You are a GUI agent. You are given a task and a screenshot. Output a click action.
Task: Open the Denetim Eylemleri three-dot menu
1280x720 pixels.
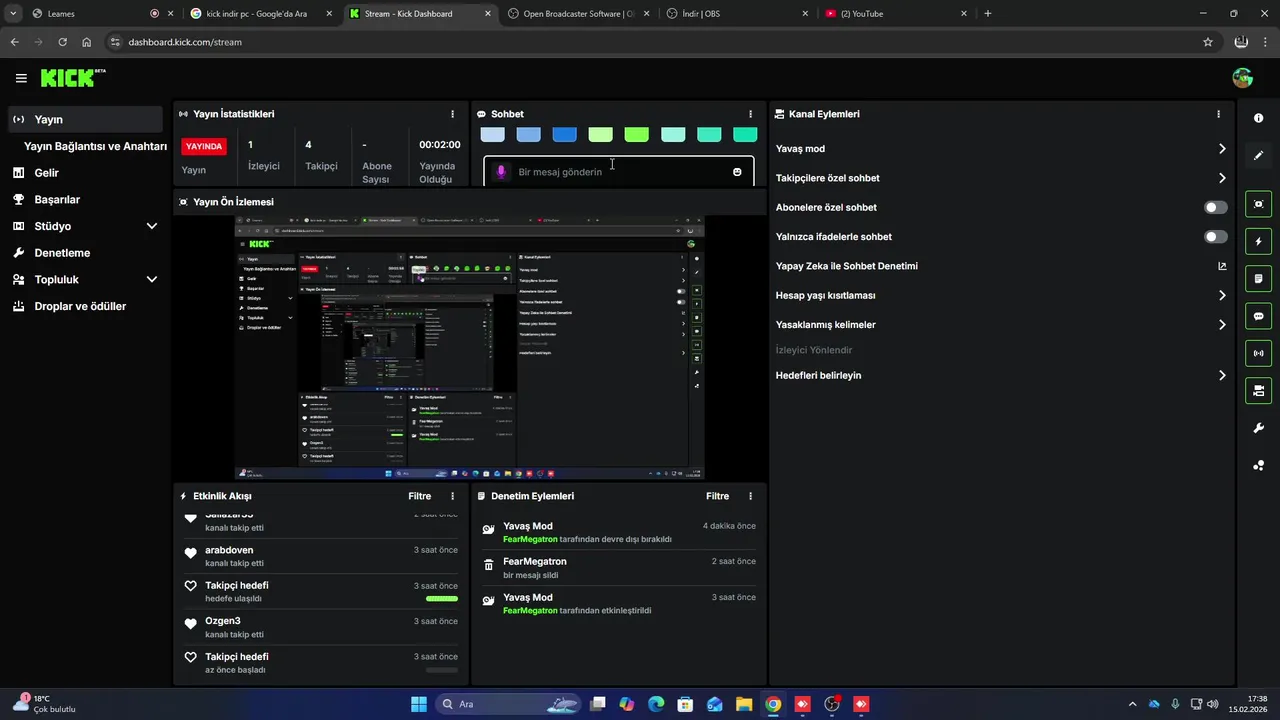point(750,496)
